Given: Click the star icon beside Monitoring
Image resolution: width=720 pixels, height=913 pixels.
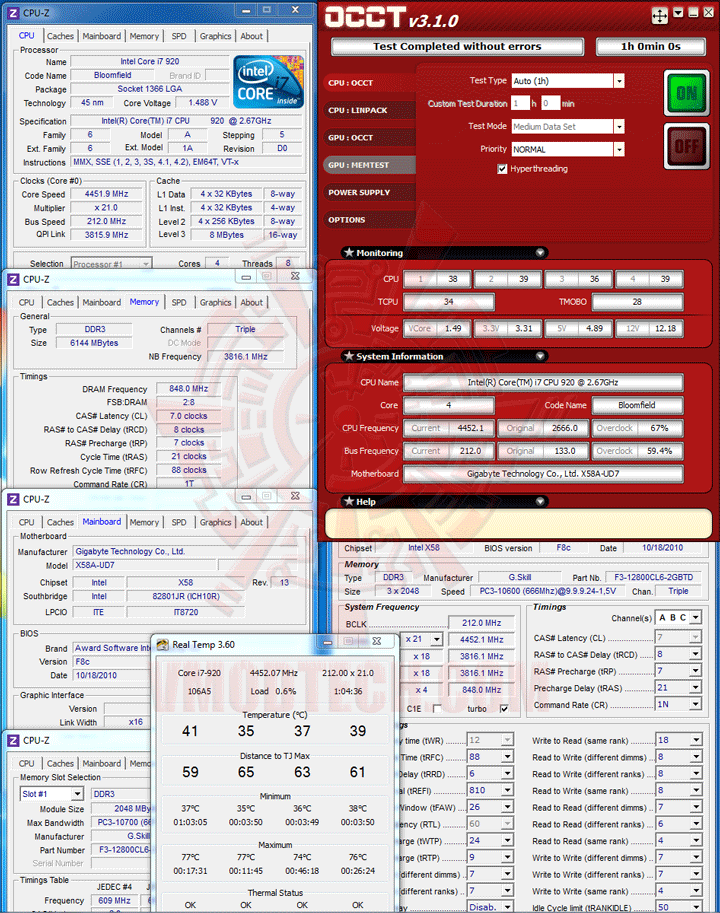Looking at the screenshot, I should pyautogui.click(x=349, y=253).
